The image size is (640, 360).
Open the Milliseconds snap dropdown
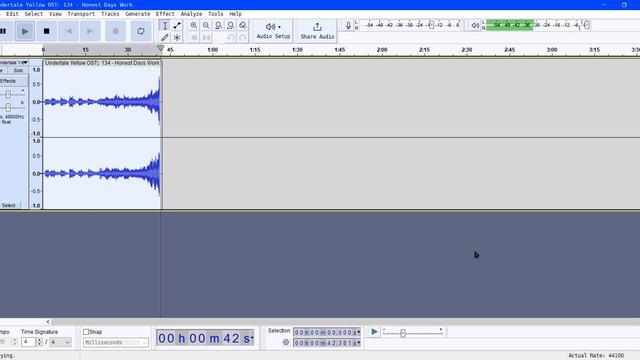point(116,342)
